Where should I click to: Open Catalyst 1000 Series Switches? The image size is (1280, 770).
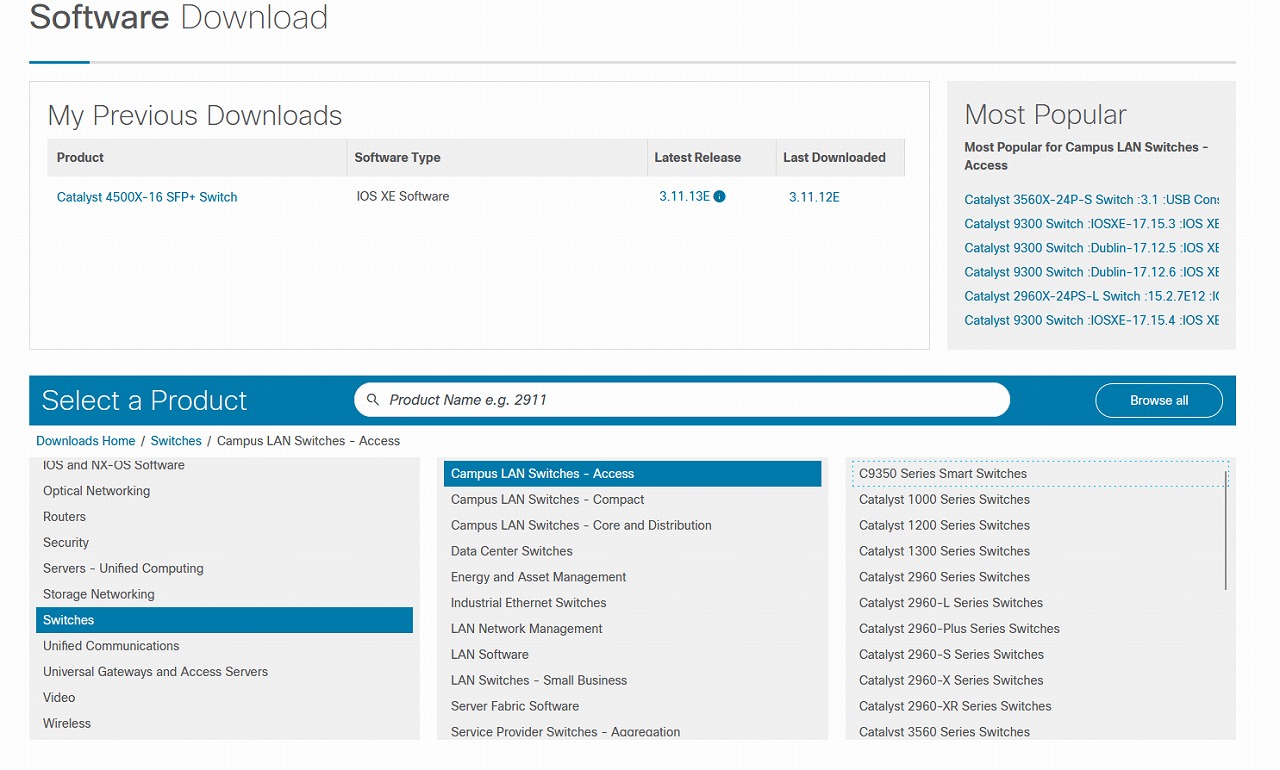pos(943,500)
